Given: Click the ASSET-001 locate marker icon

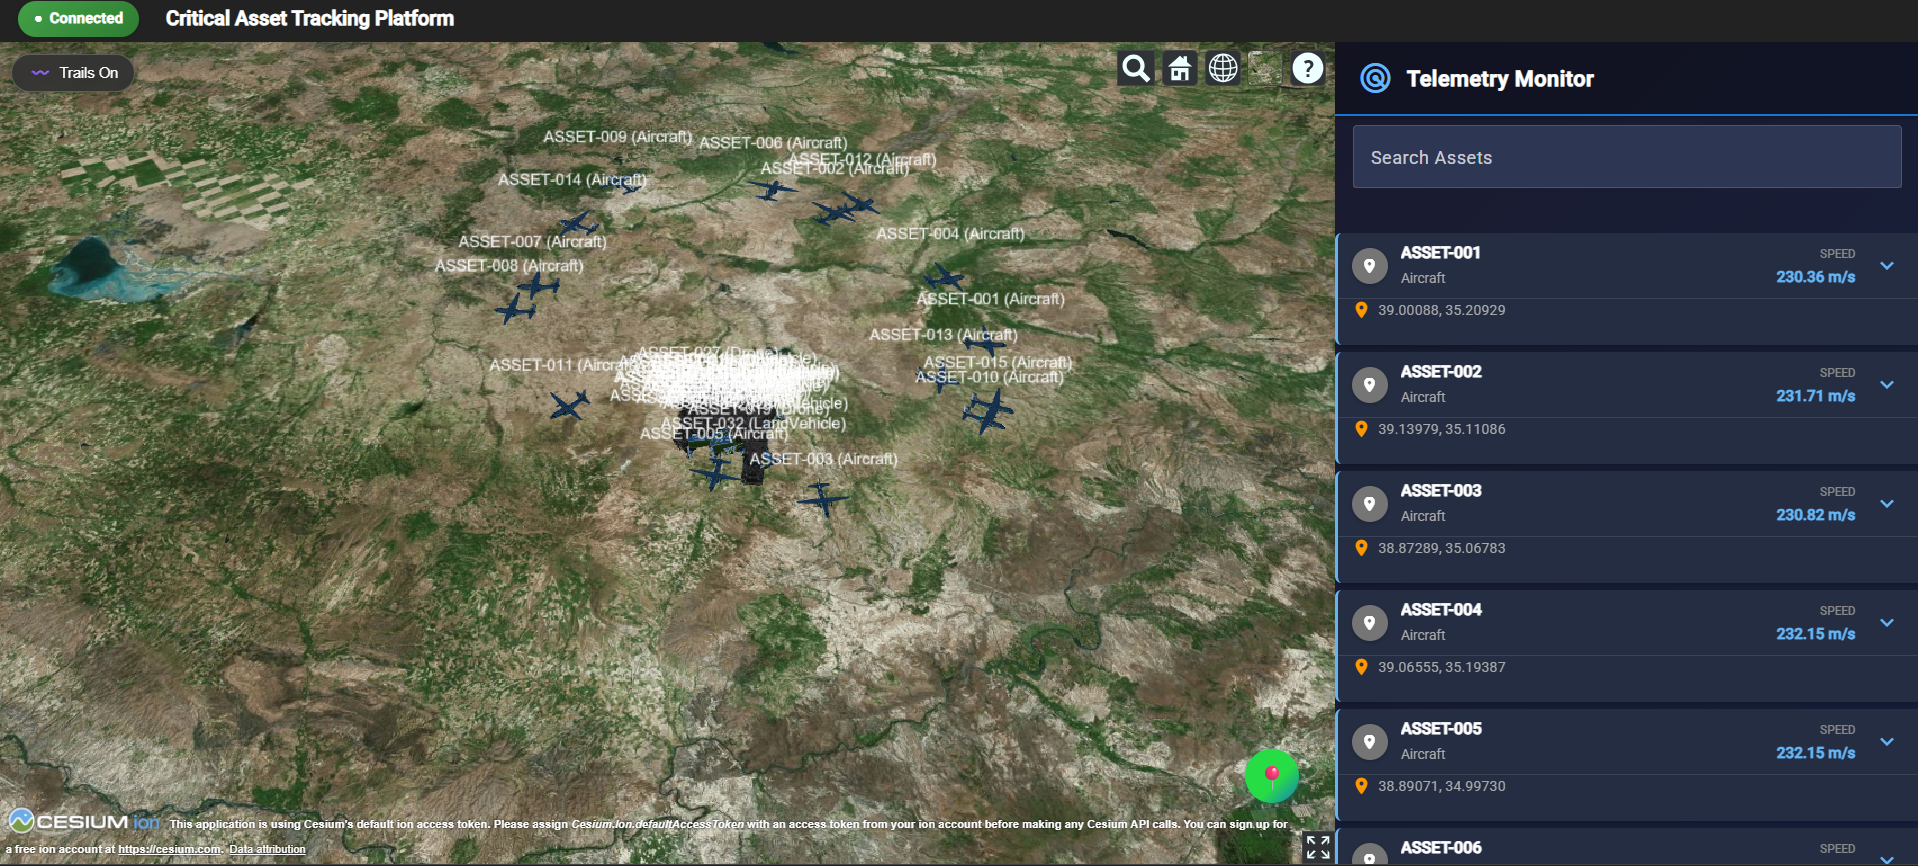Looking at the screenshot, I should pyautogui.click(x=1370, y=266).
